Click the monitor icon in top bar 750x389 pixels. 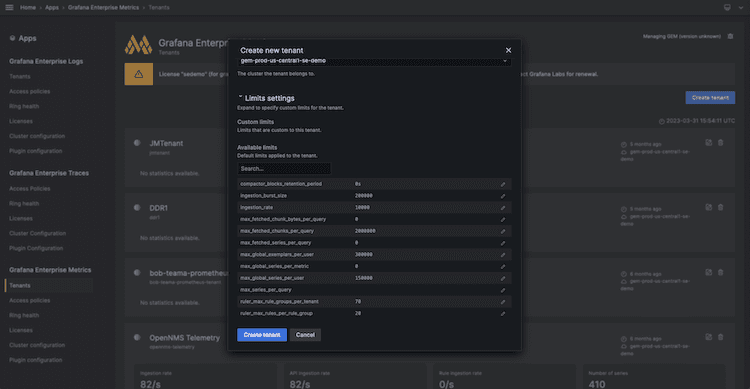[727, 7]
